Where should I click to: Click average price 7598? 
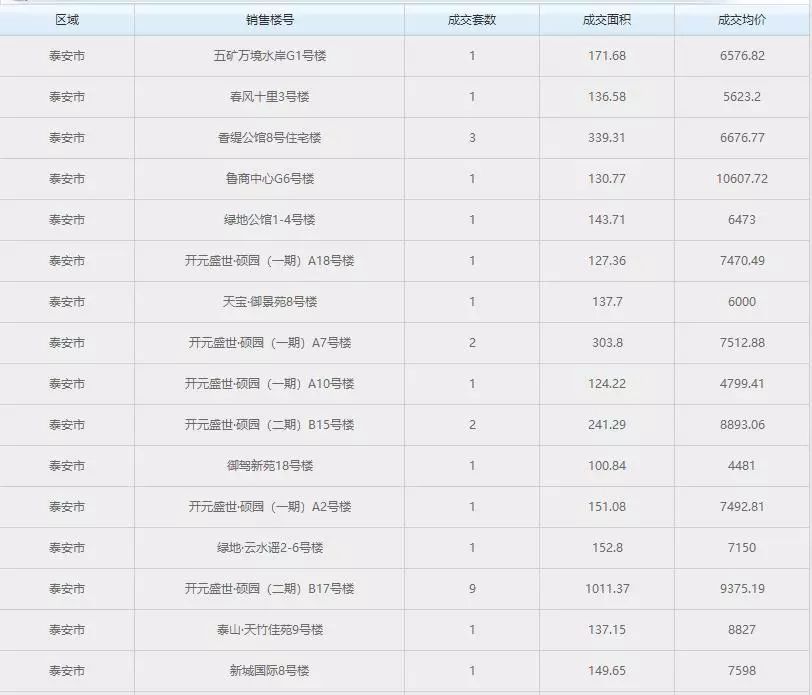(742, 671)
